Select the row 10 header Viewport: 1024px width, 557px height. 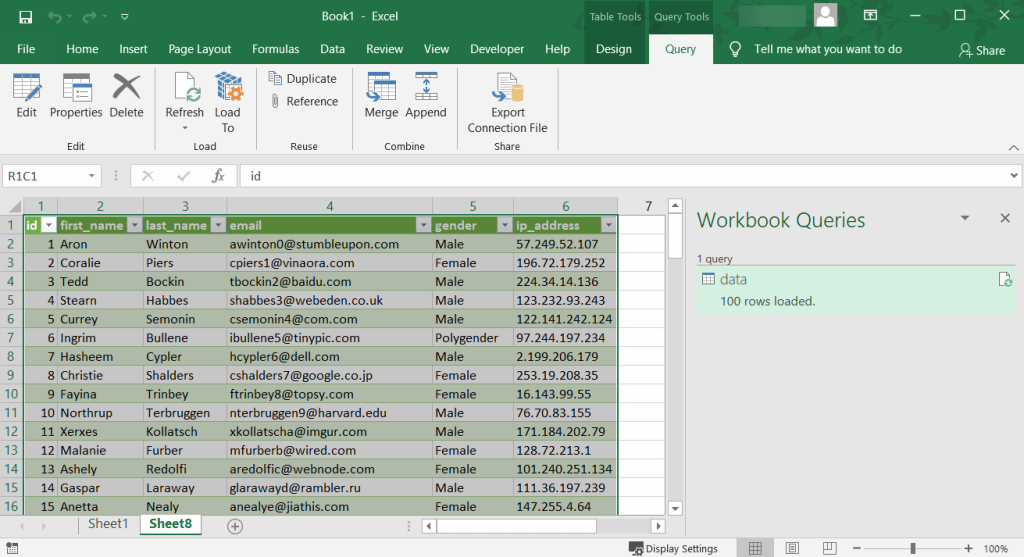[x=11, y=394]
